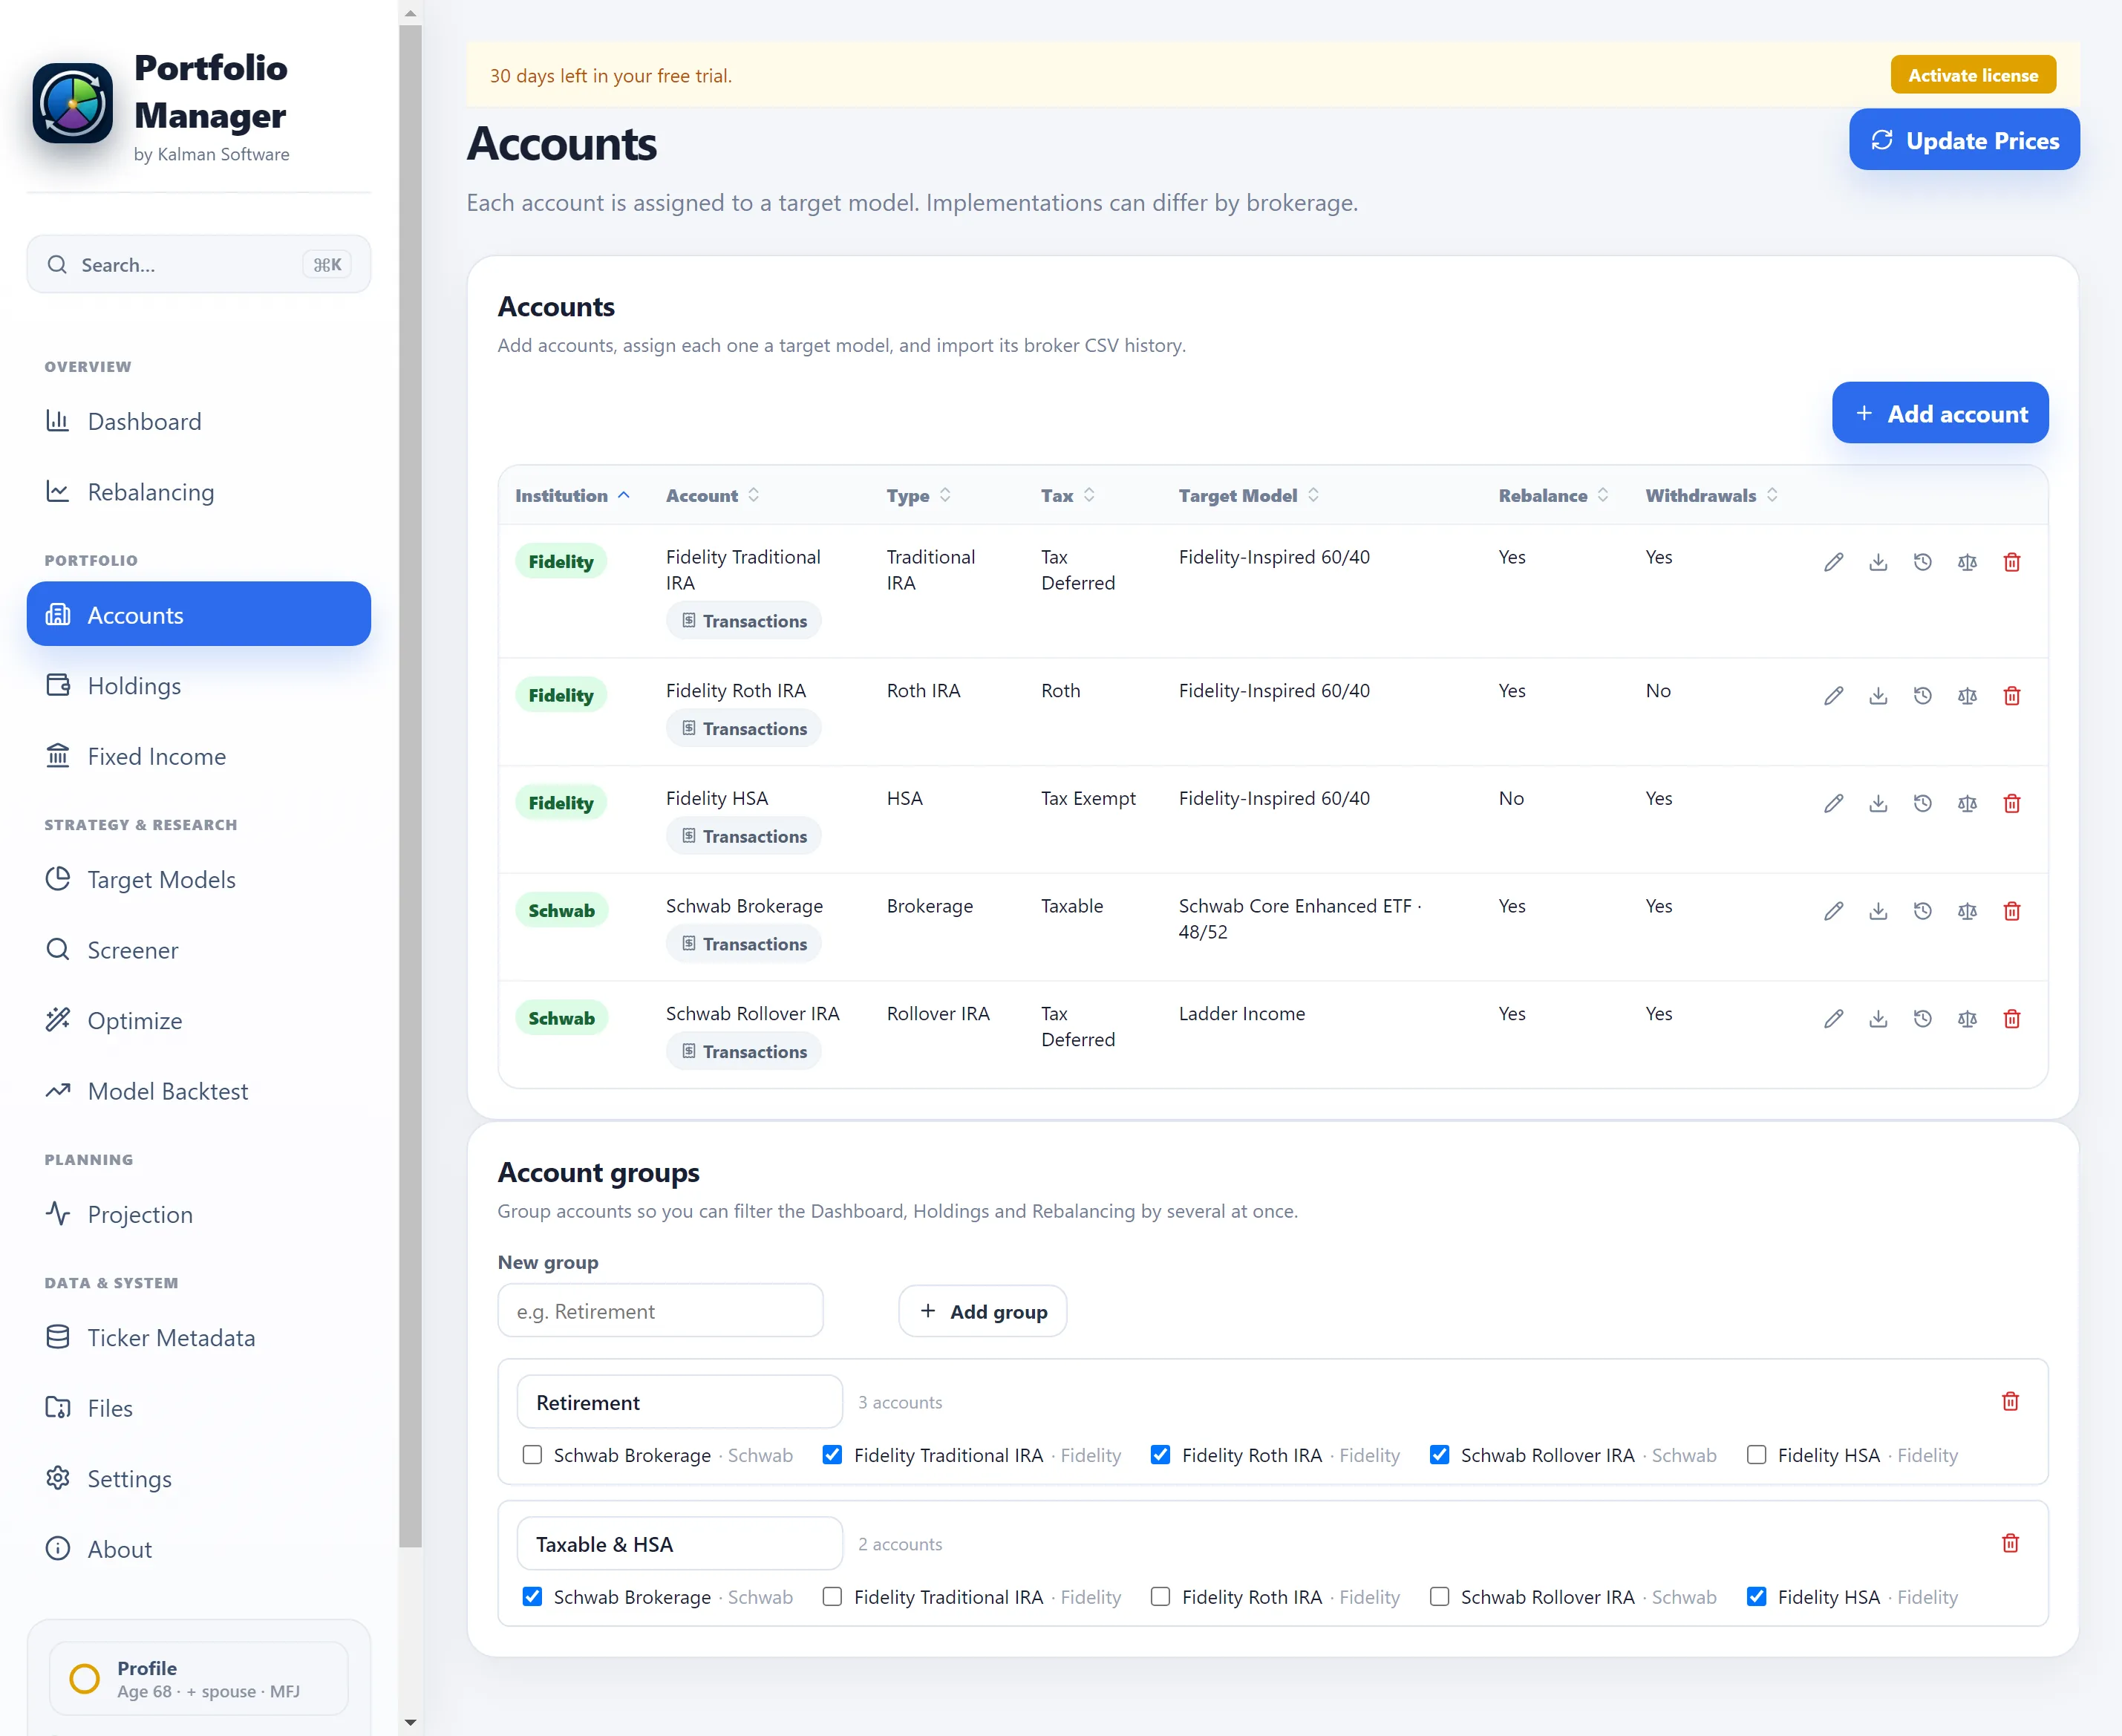Uncheck Fidelity HSA in Taxable & HSA group
Viewport: 2122px width, 1736px height.
[x=1756, y=1597]
